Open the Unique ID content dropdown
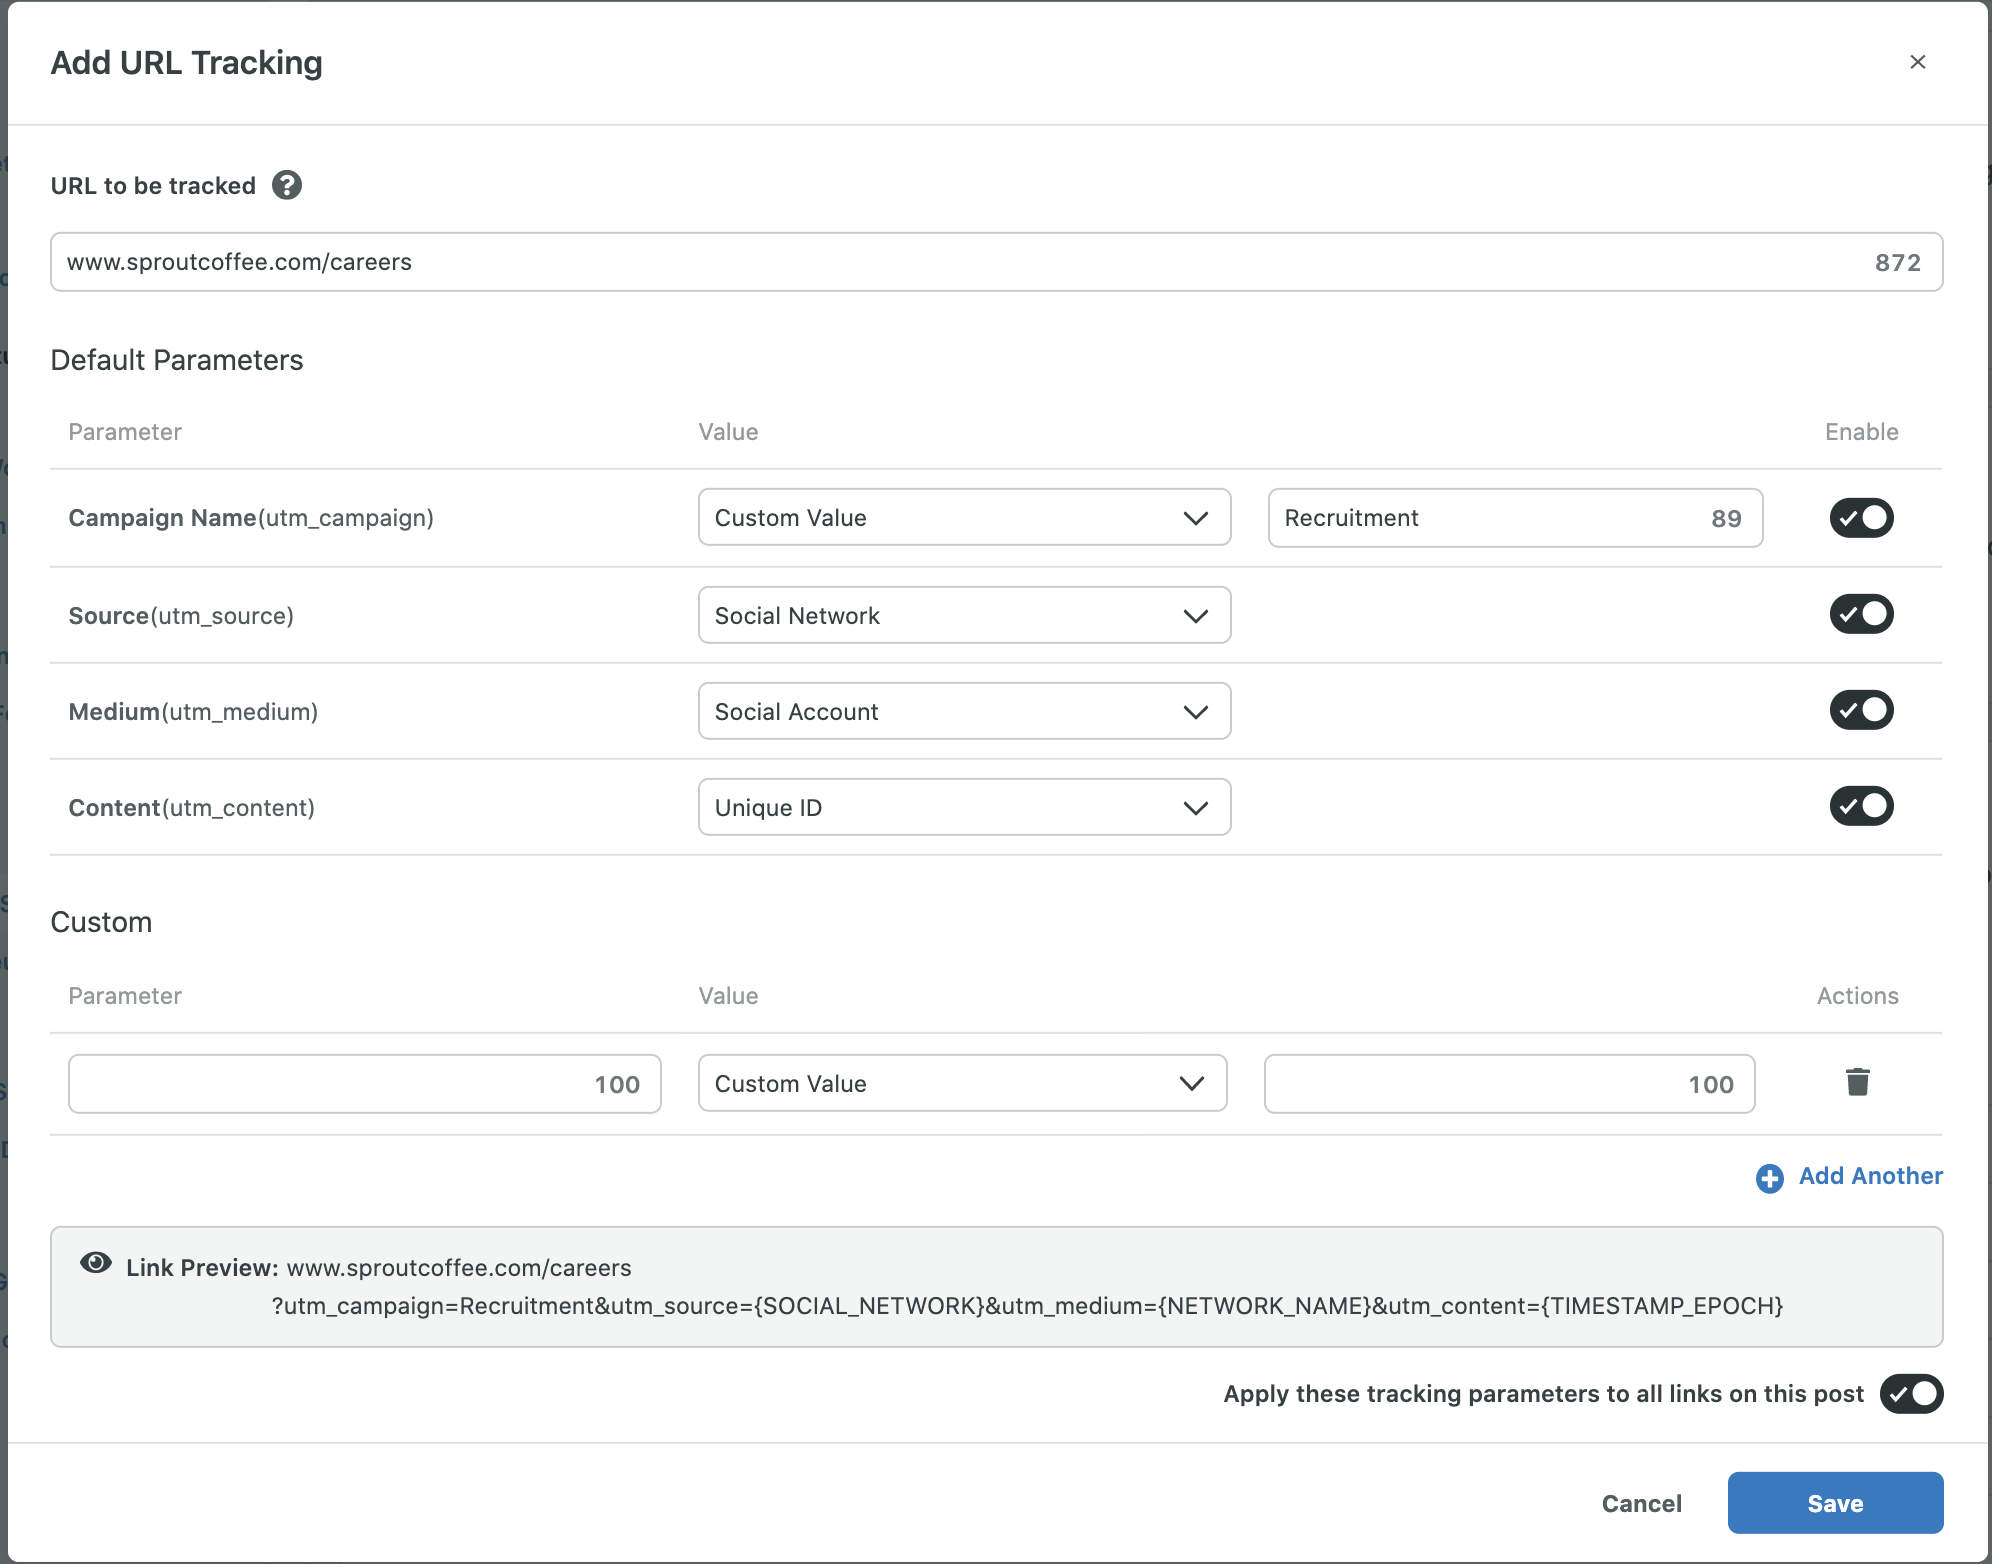The width and height of the screenshot is (1992, 1564). click(x=963, y=807)
